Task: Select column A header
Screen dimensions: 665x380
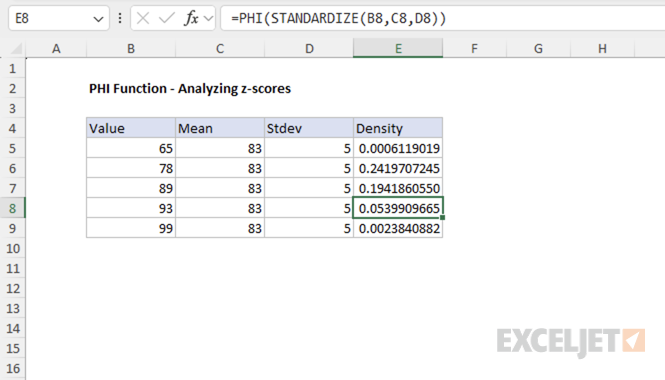Action: (x=56, y=49)
